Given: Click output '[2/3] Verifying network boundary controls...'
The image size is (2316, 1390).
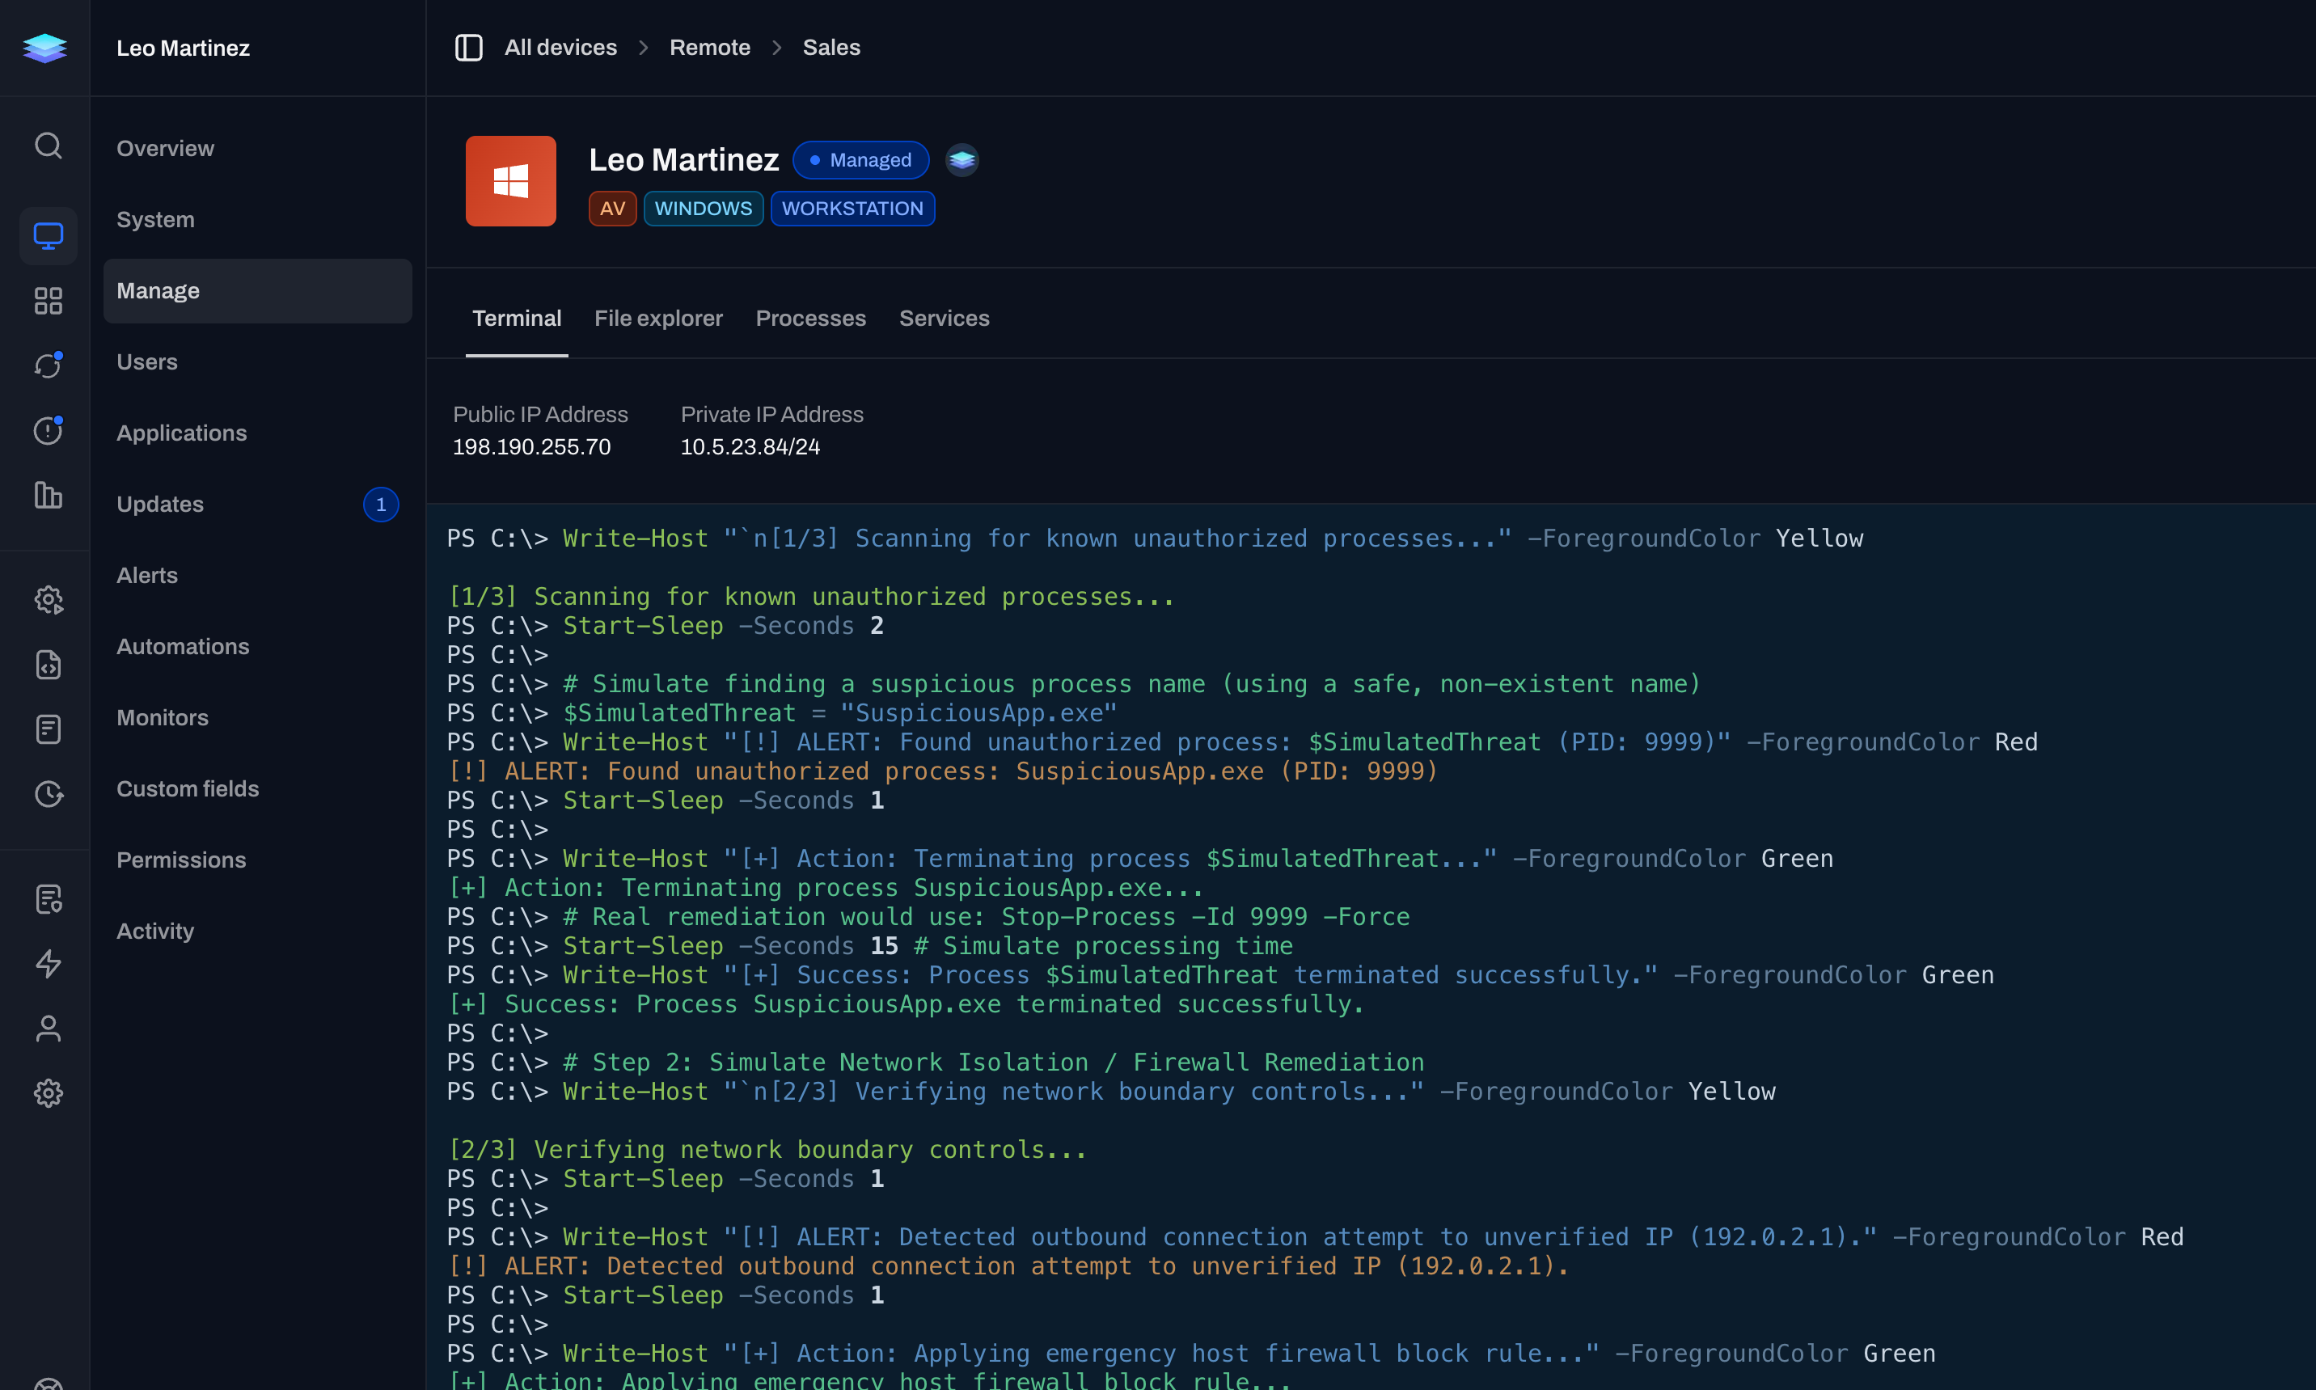Looking at the screenshot, I should click(767, 1150).
